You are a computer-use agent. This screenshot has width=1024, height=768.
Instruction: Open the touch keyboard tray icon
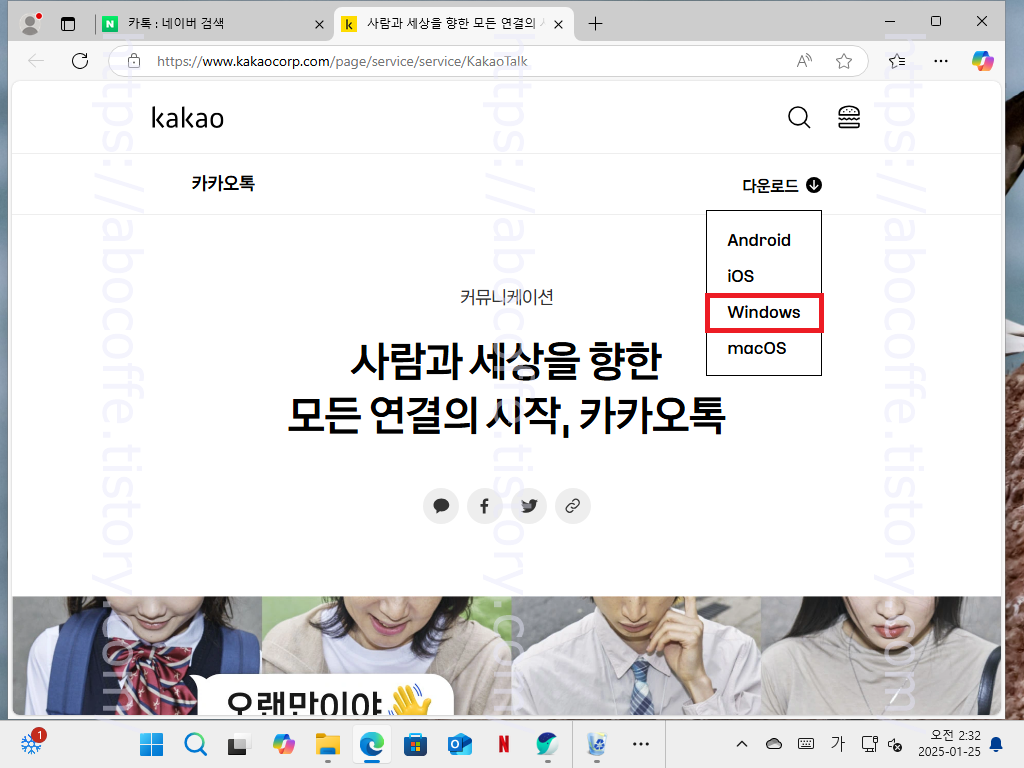(x=806, y=744)
